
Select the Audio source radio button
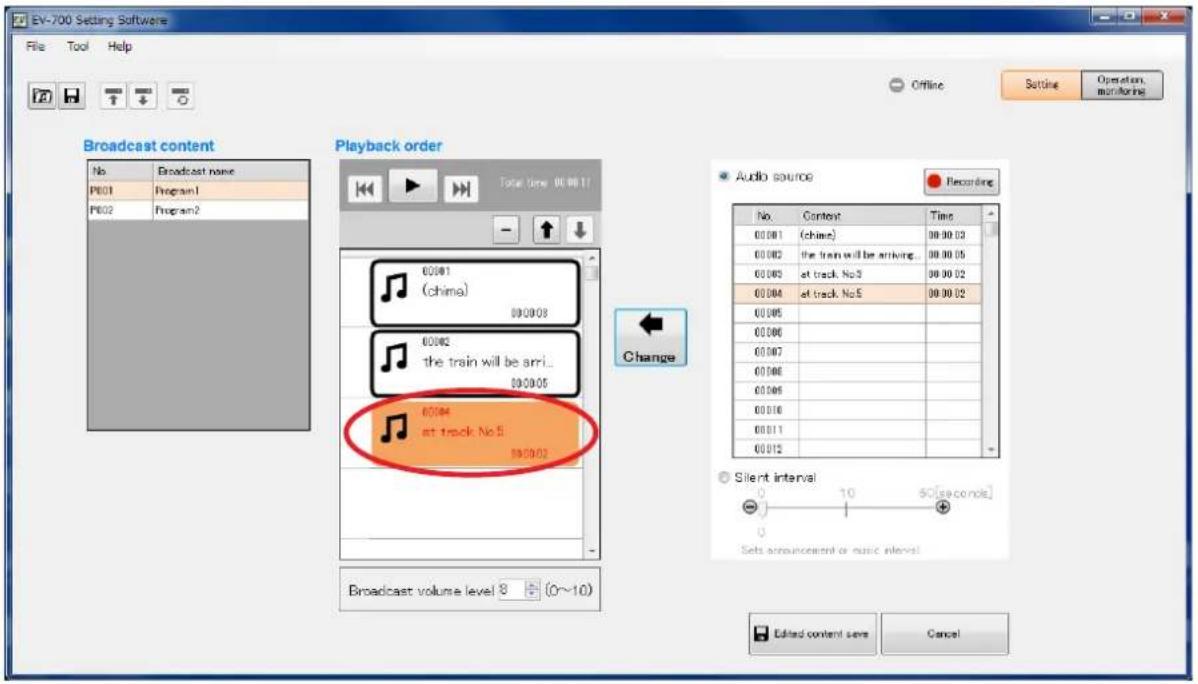pyautogui.click(x=723, y=177)
